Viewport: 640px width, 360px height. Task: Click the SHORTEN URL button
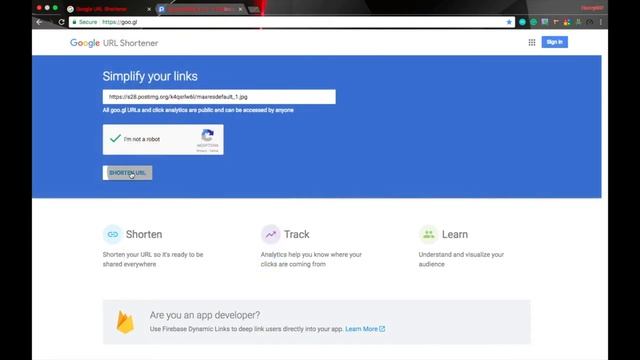[127, 173]
